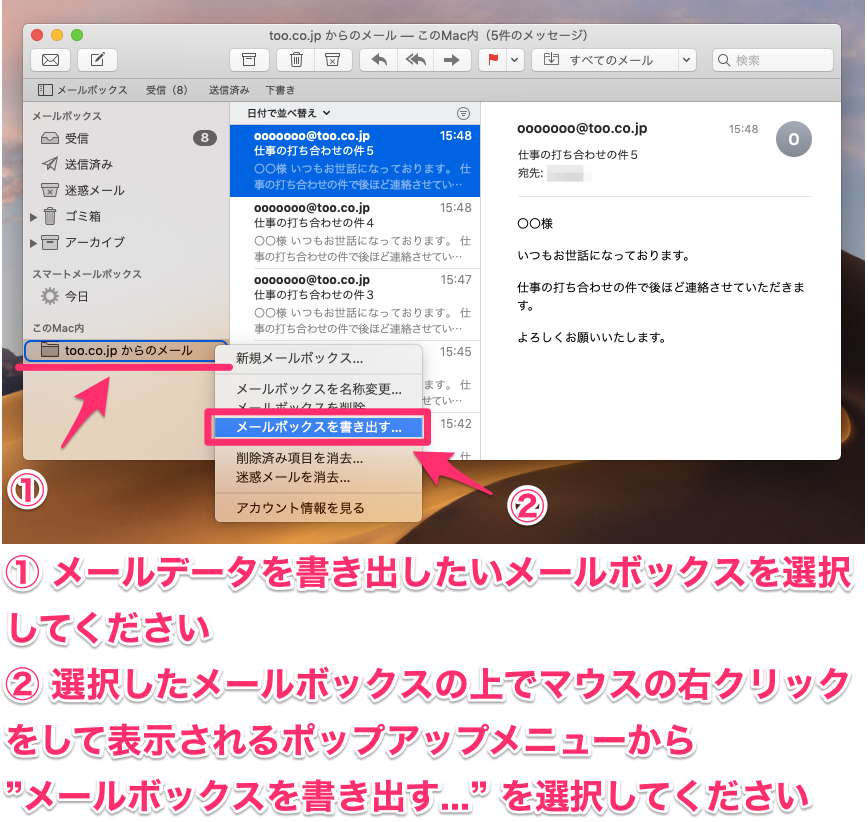The height and width of the screenshot is (822, 868).
Task: Click the trash can icon beside ゴミ箱
Action: (x=50, y=216)
